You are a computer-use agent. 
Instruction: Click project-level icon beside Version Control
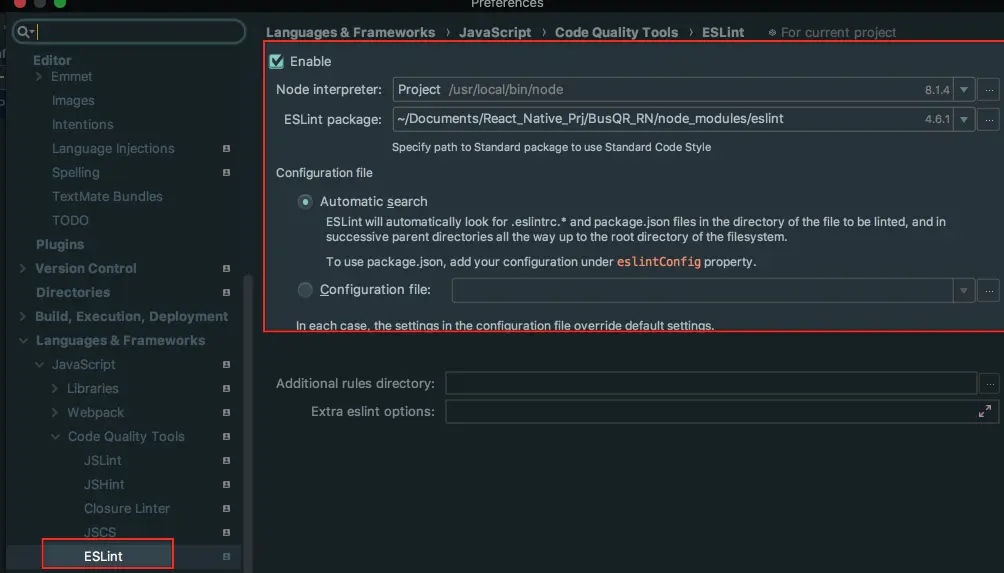(x=226, y=269)
